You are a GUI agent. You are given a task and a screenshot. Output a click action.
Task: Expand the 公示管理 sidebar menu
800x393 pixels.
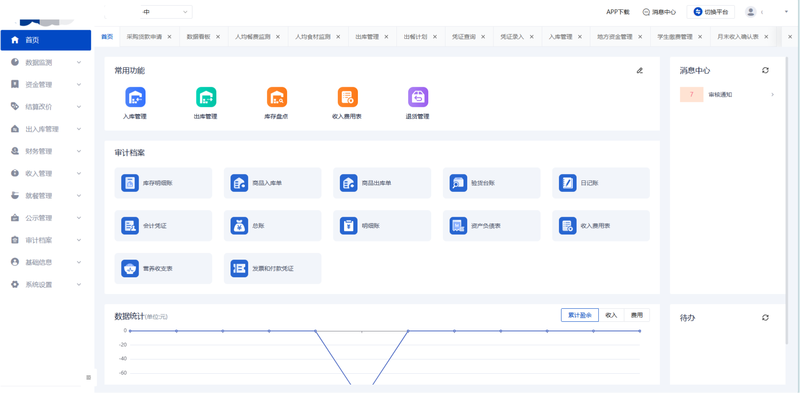[x=46, y=218]
